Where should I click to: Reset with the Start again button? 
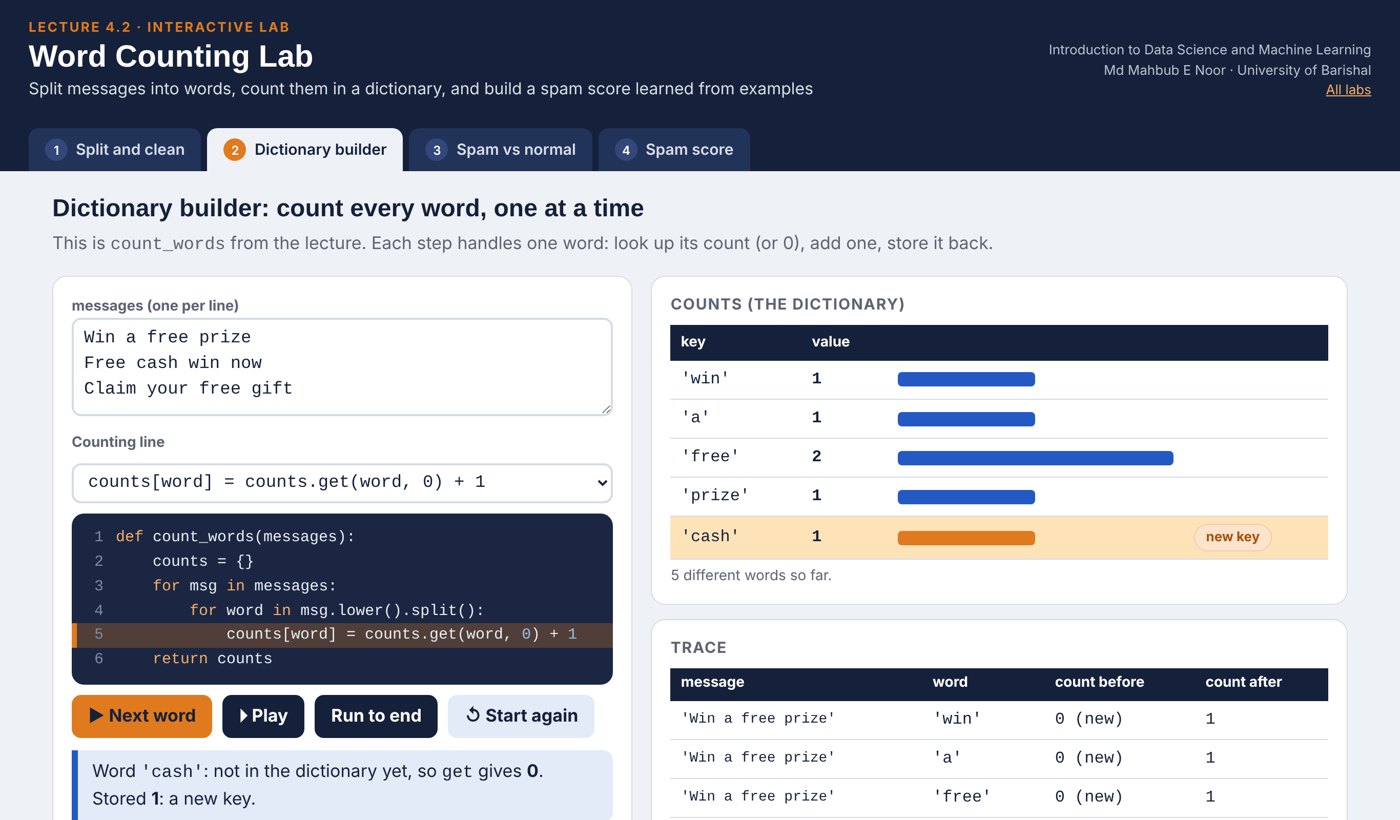coord(521,716)
